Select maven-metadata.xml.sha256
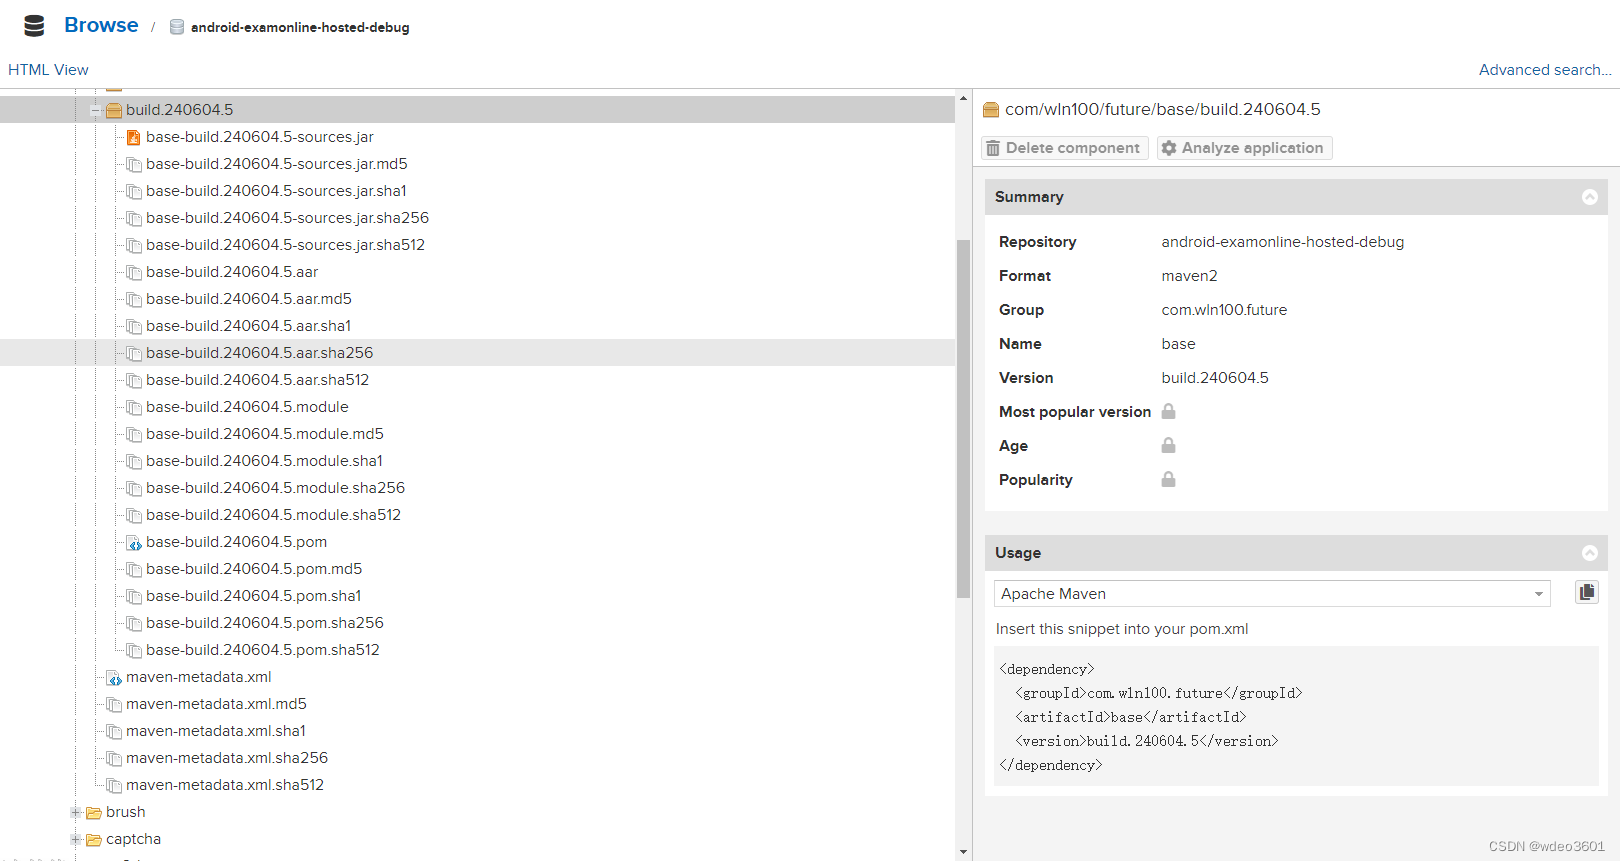Screen dimensions: 1620x861 click(227, 758)
